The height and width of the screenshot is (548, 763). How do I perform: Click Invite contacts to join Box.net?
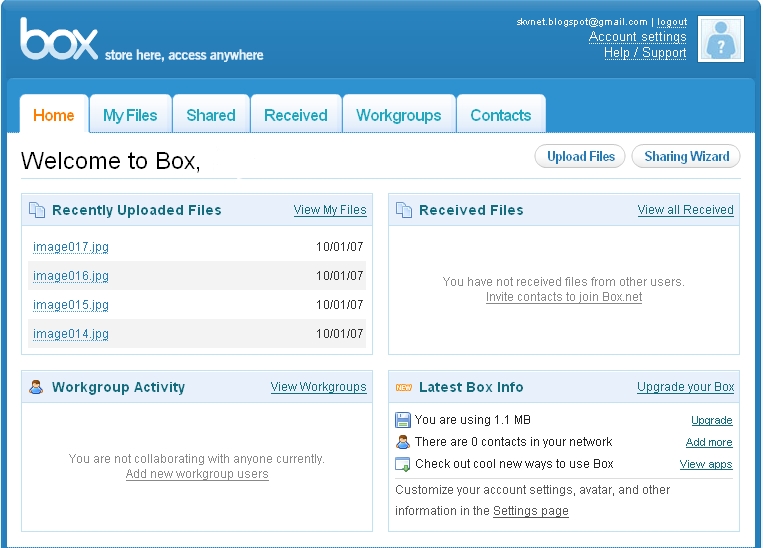point(564,297)
